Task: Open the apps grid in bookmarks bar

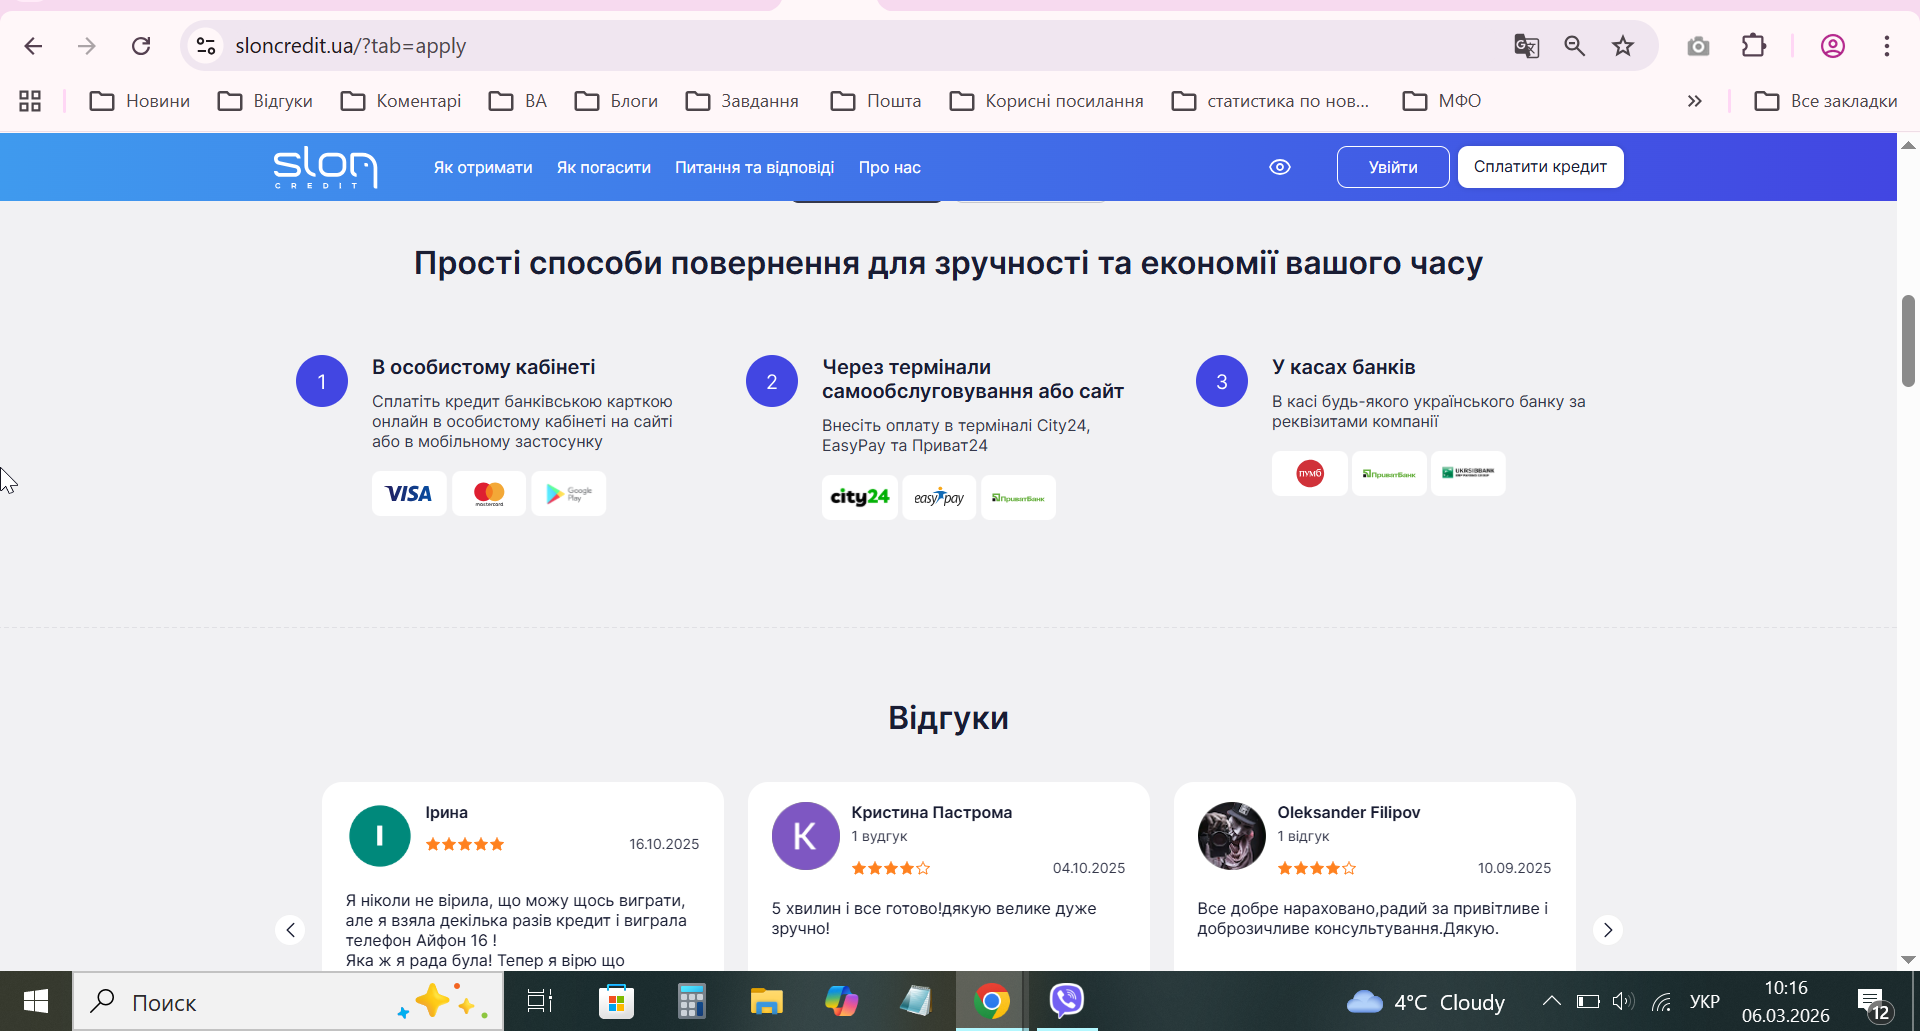Action: click(30, 101)
